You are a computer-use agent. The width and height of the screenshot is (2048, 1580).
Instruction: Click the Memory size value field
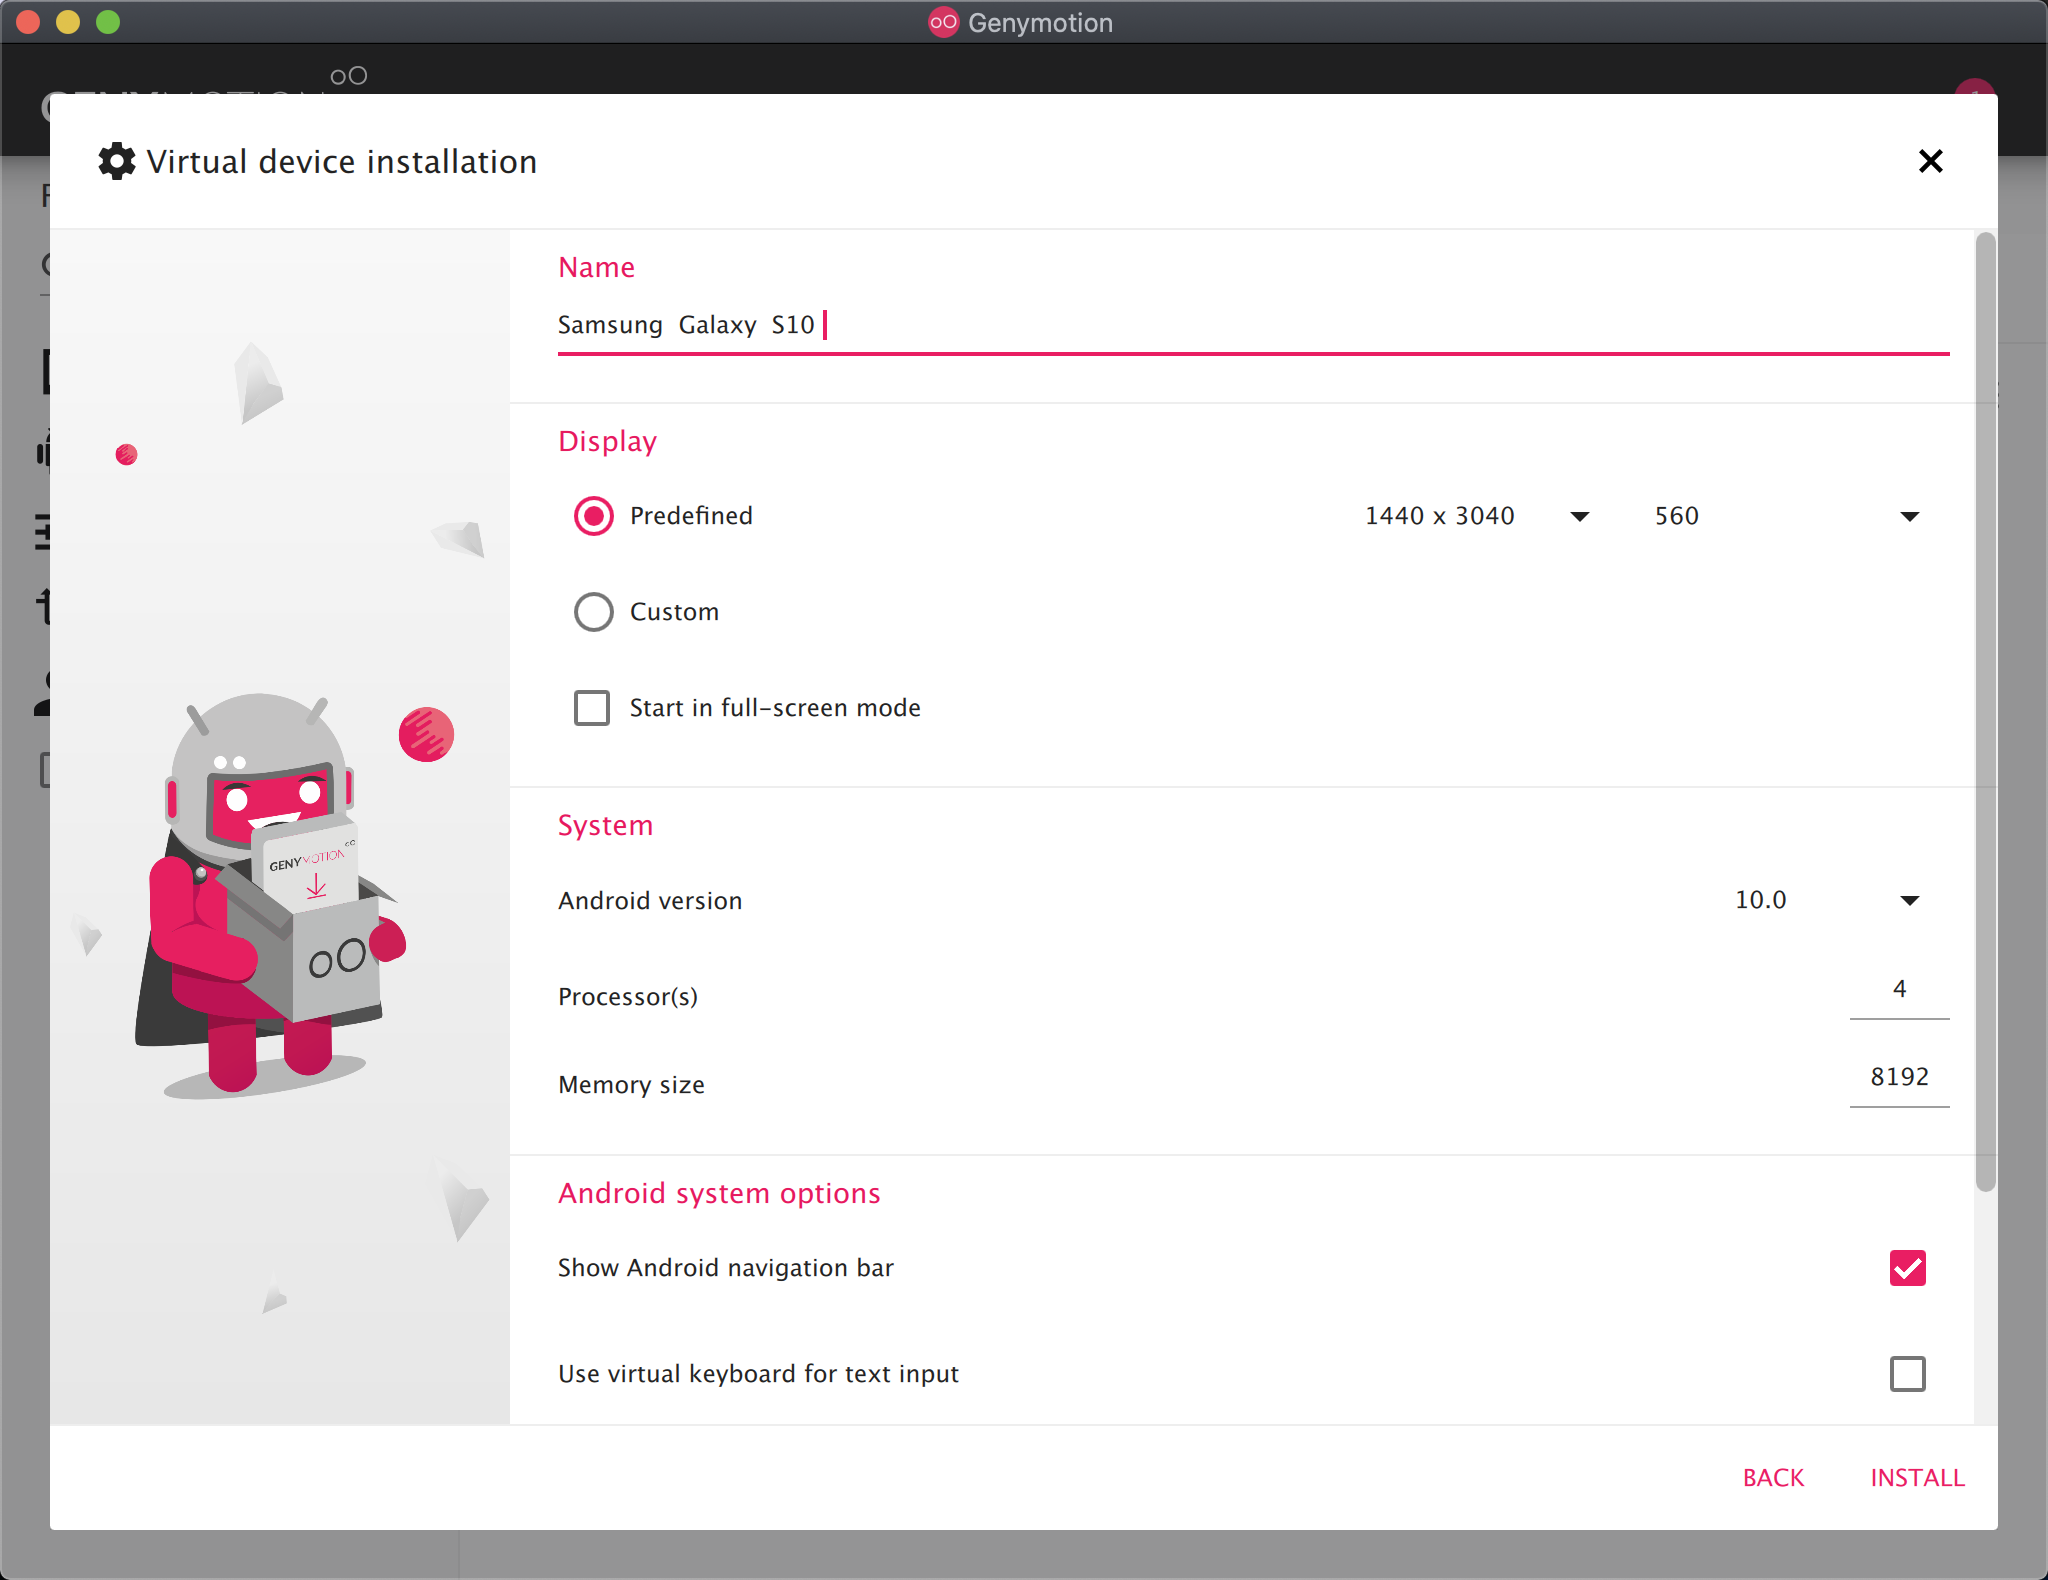point(1899,1078)
